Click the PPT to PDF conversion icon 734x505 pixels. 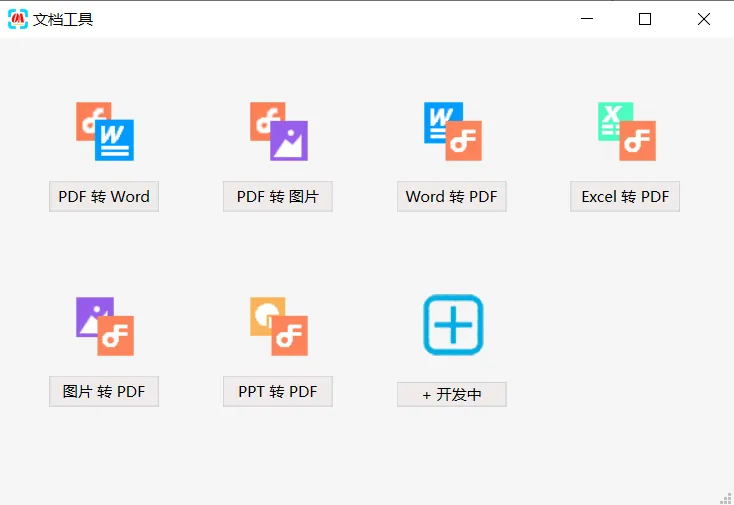279,326
